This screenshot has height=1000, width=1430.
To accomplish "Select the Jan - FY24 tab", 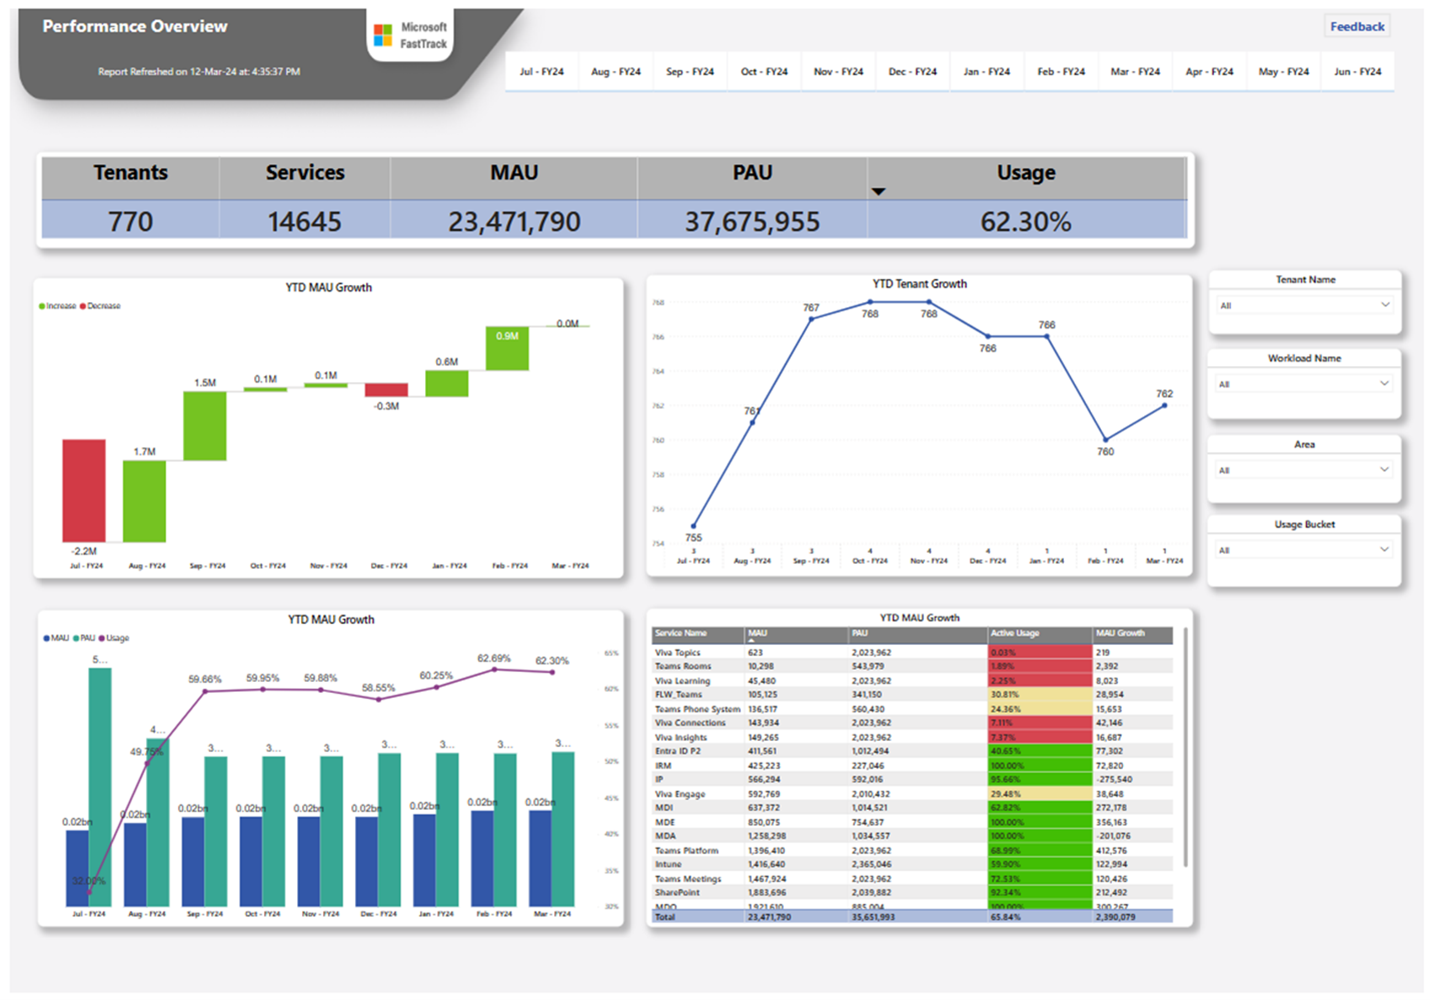I will click(x=987, y=72).
